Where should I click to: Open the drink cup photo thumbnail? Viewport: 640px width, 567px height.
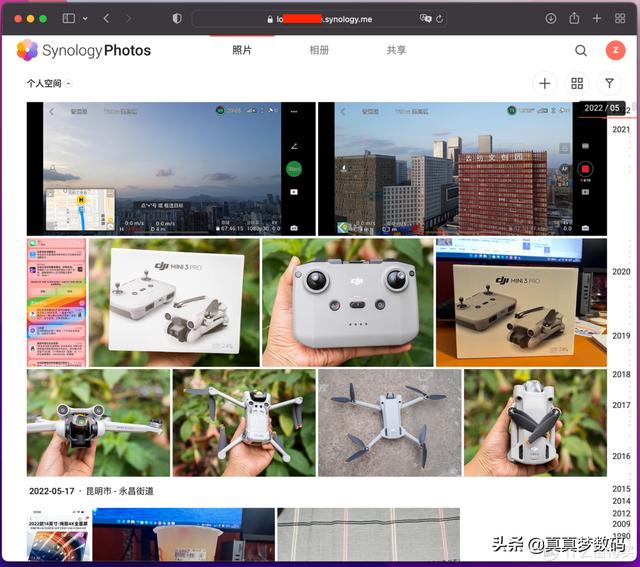[184, 534]
